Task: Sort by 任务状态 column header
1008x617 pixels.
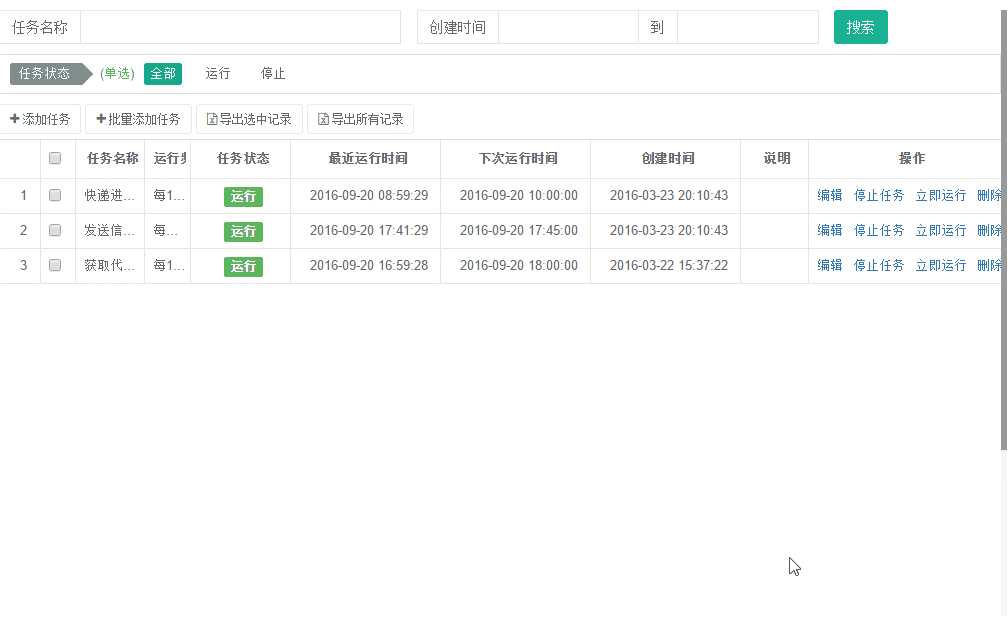Action: point(243,158)
